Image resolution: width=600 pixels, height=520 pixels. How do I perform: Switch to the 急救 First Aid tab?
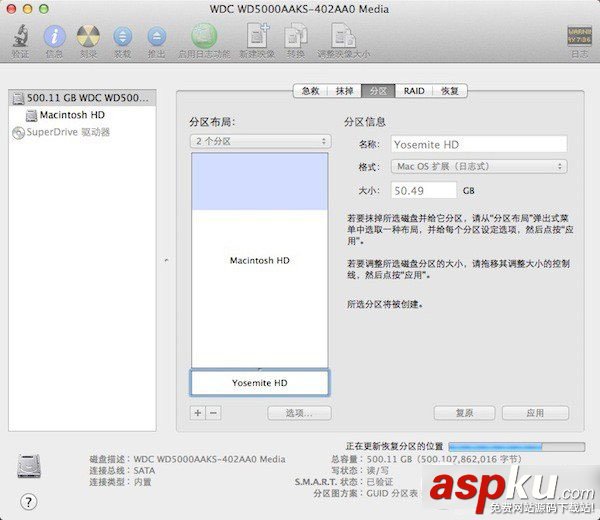310,91
